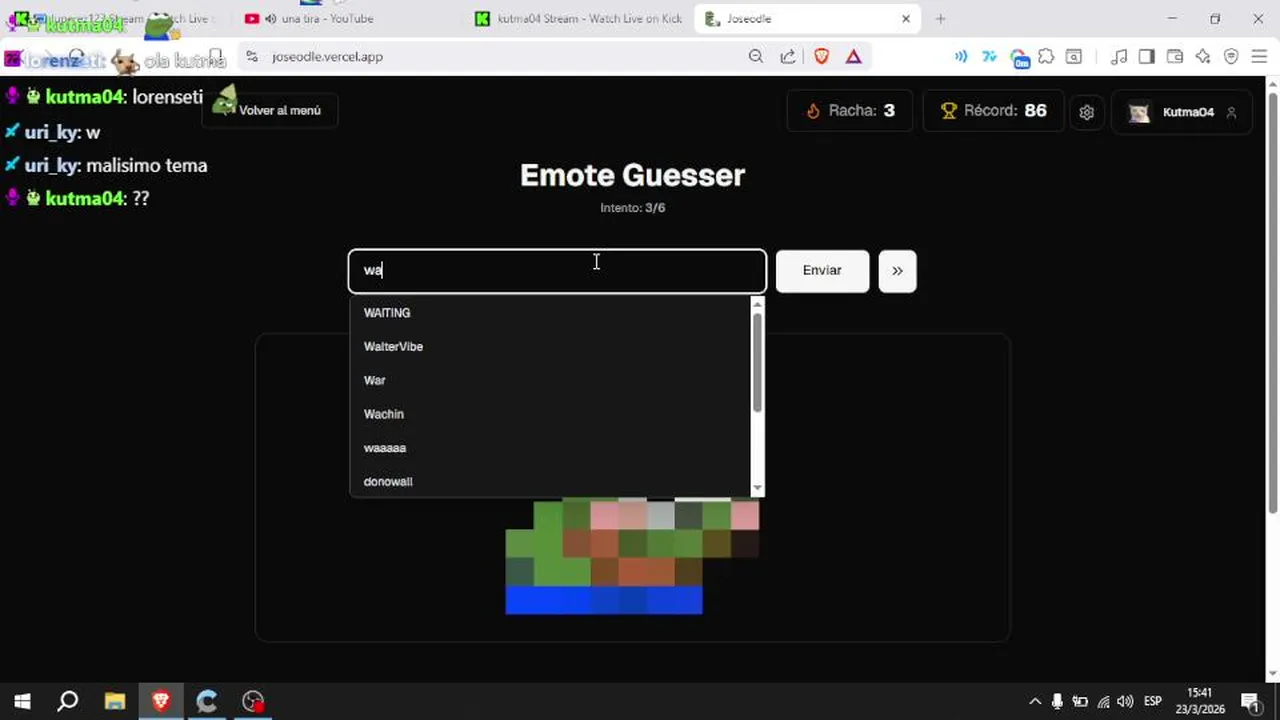
Task: Click the suggestions list scrollbar thumb
Action: pos(757,361)
